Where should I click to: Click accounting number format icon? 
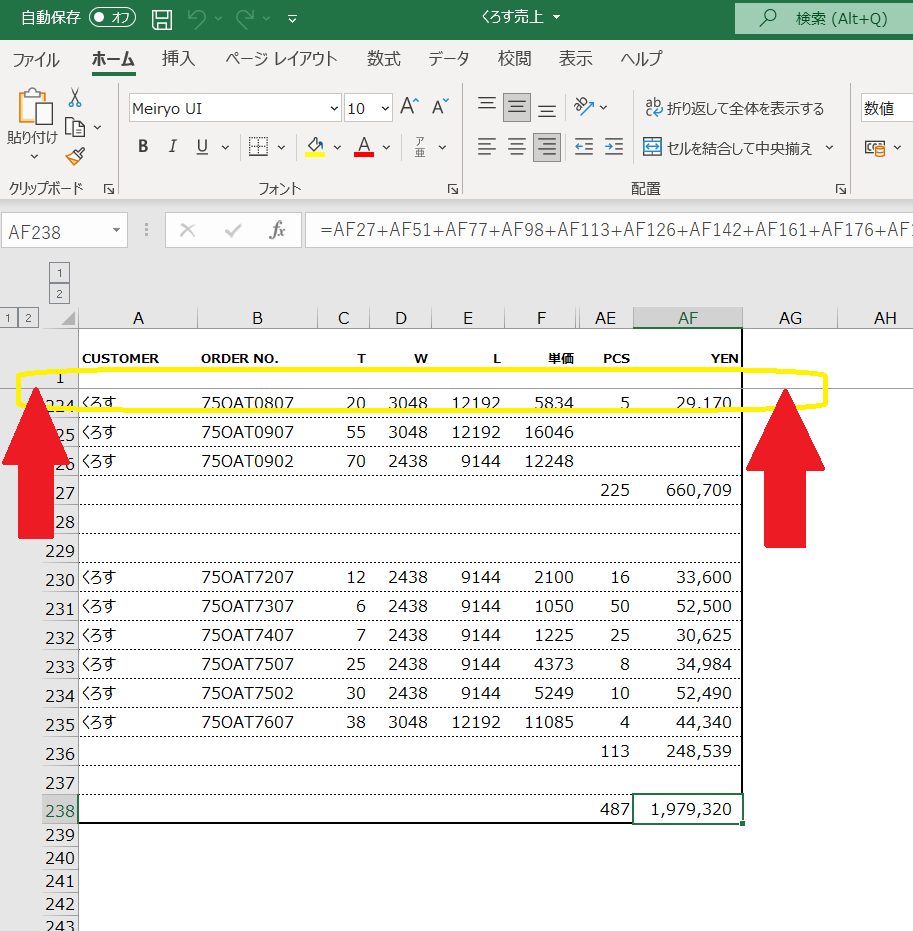coord(875,148)
